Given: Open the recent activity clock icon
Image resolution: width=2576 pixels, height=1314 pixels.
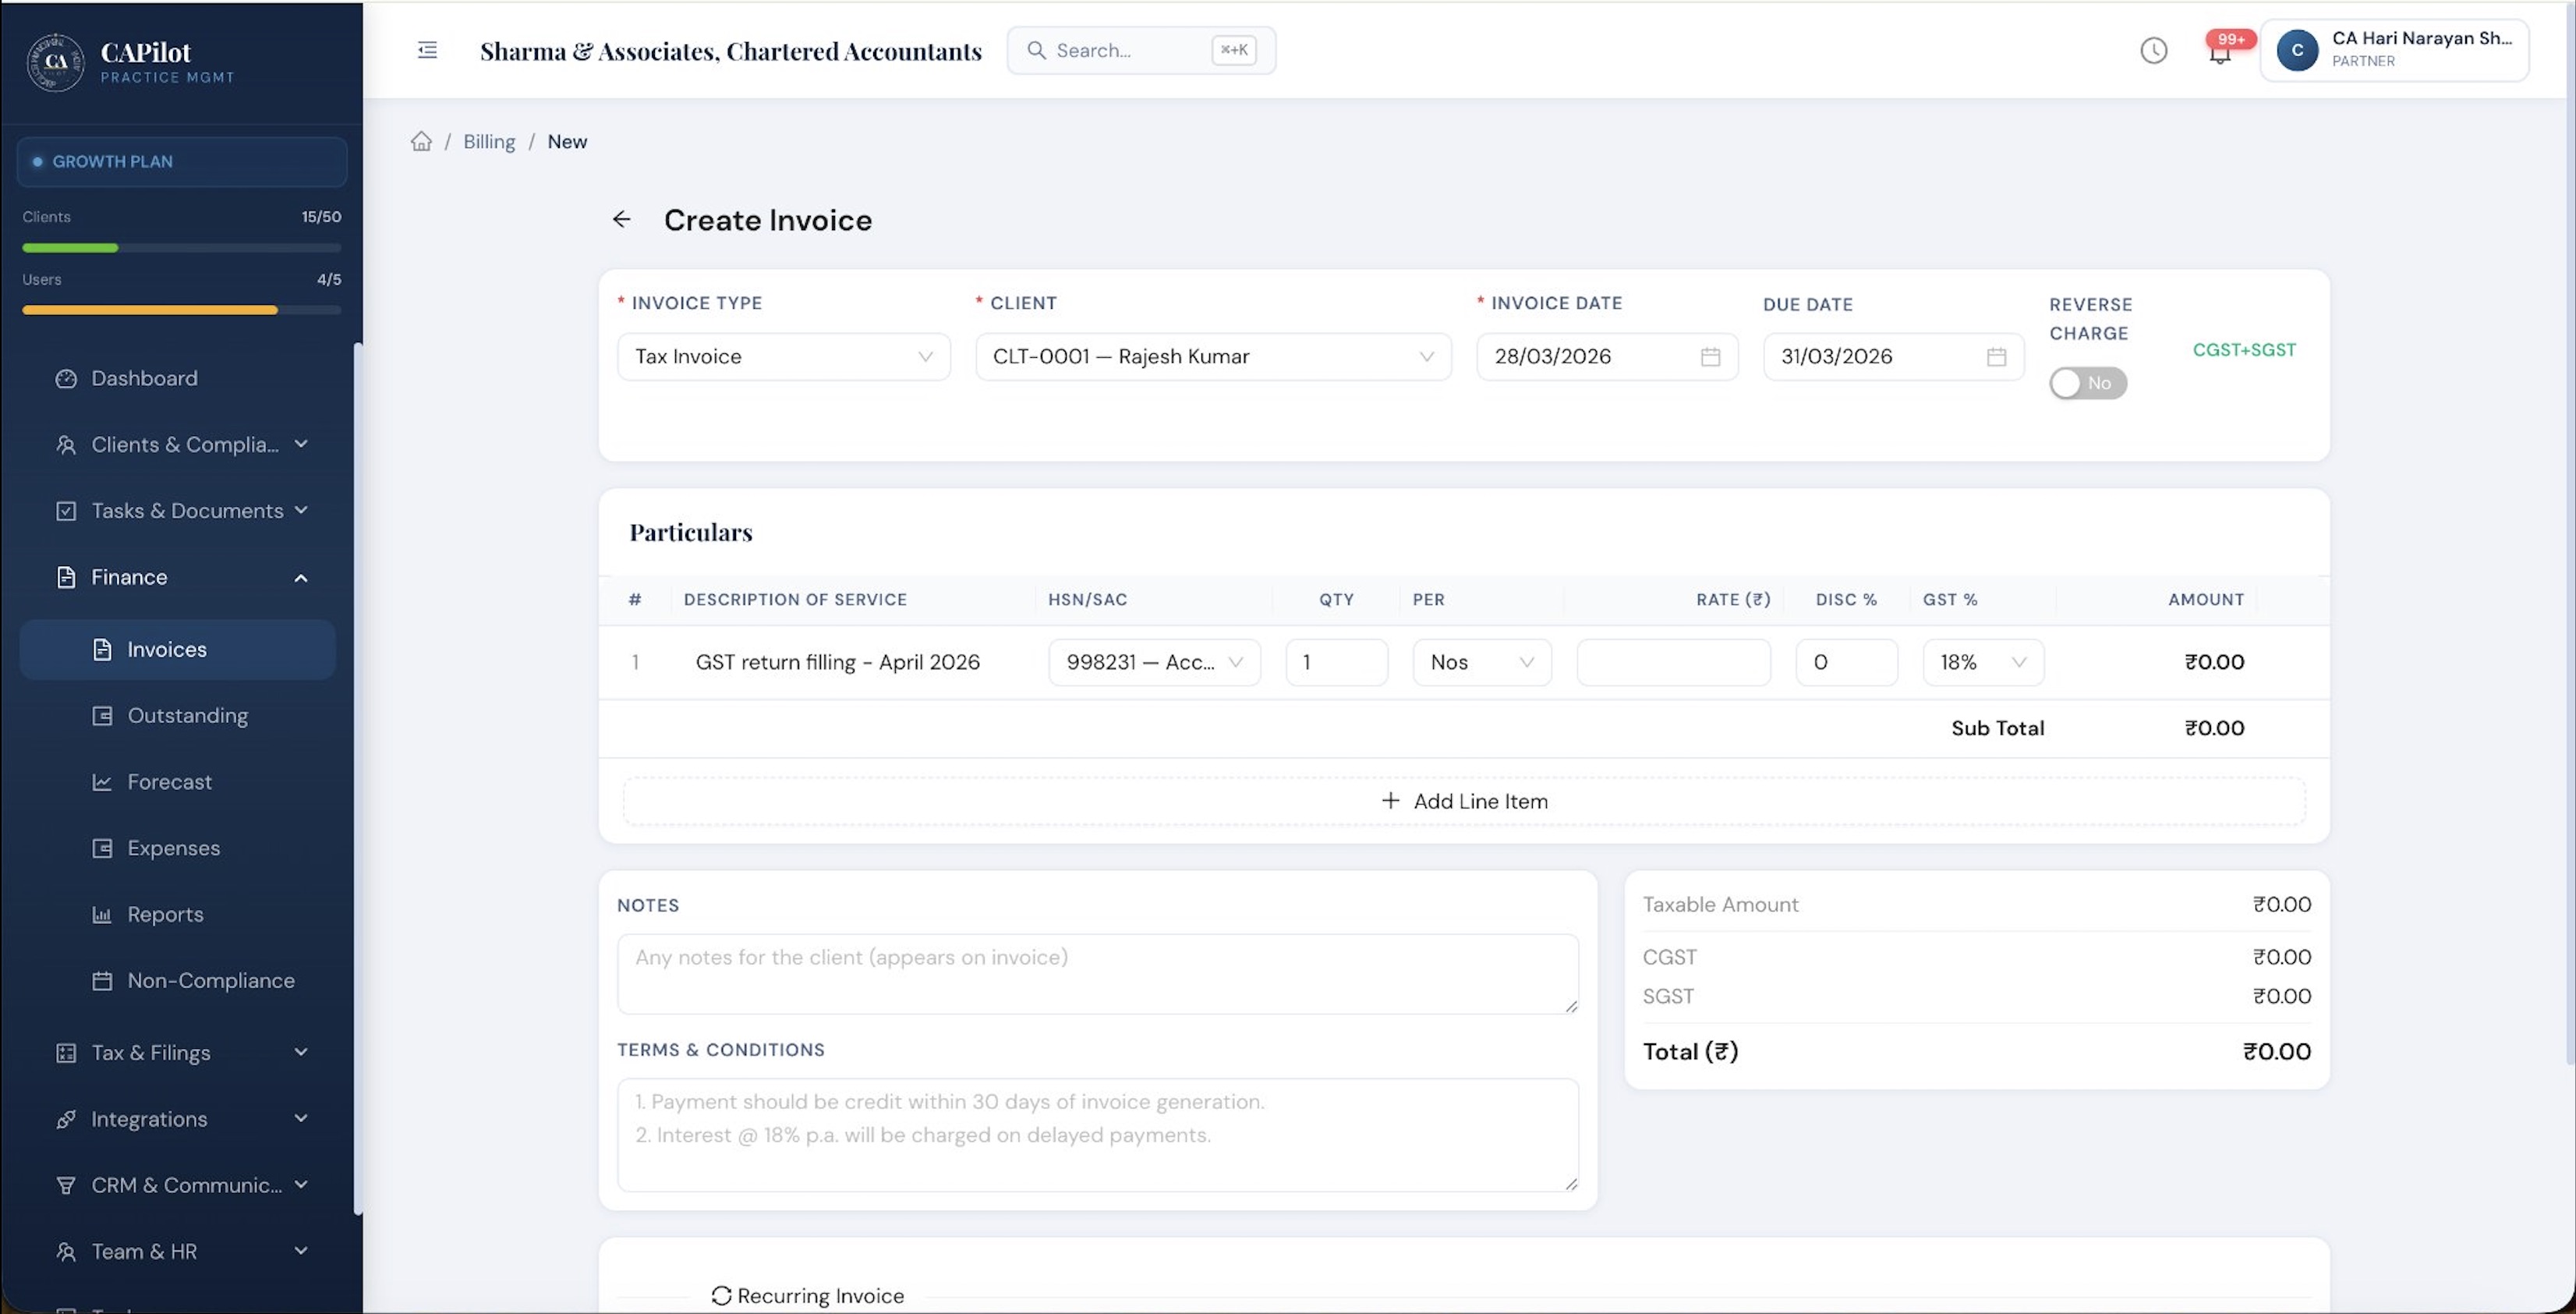Looking at the screenshot, I should tap(2153, 50).
